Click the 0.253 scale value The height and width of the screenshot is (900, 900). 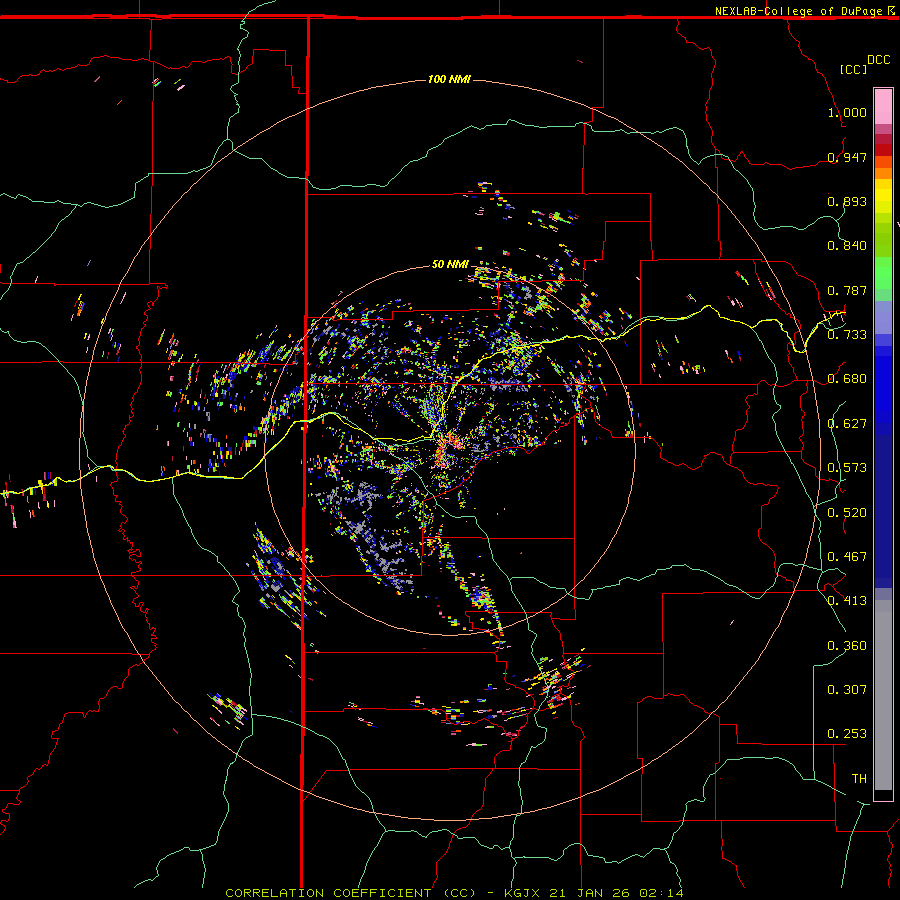tap(847, 734)
